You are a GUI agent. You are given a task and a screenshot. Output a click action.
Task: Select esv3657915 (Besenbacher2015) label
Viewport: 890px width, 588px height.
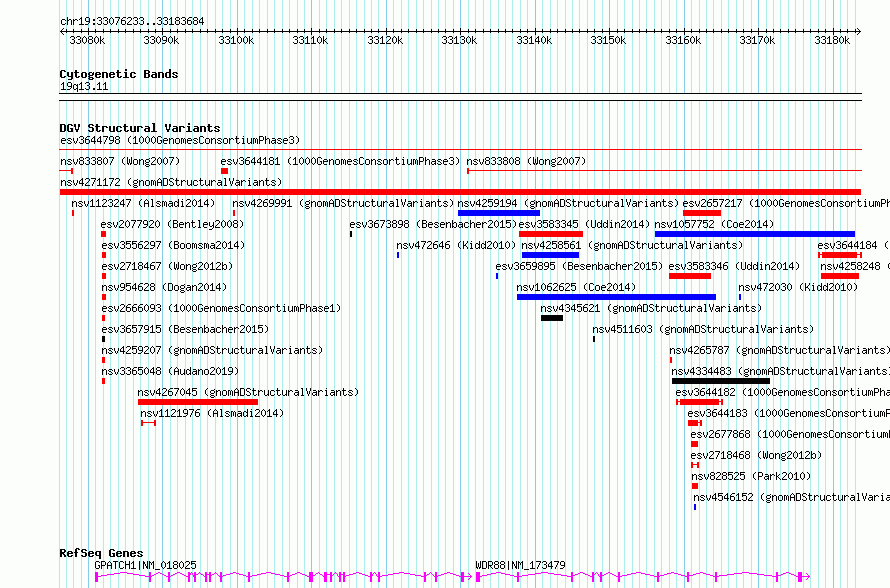point(185,329)
